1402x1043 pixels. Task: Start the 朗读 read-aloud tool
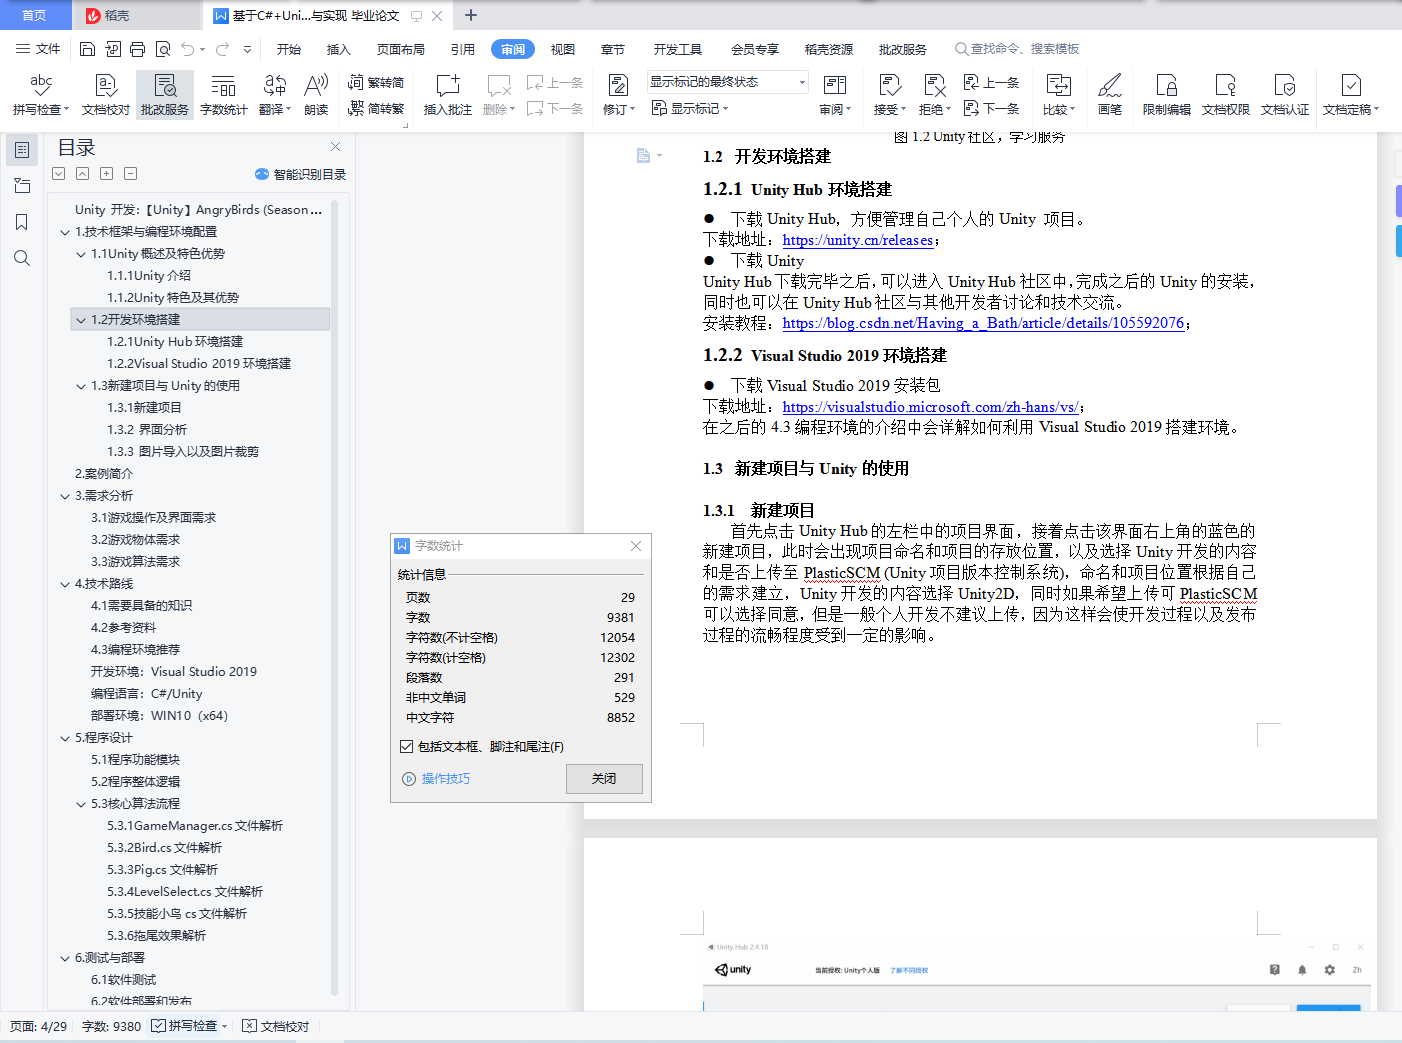coord(316,95)
